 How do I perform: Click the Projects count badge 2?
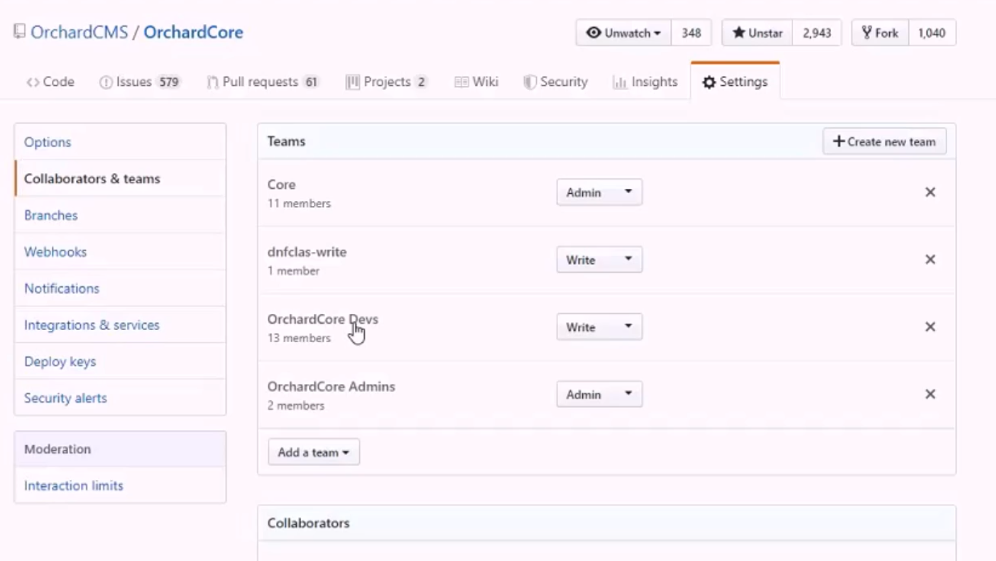[x=421, y=82]
